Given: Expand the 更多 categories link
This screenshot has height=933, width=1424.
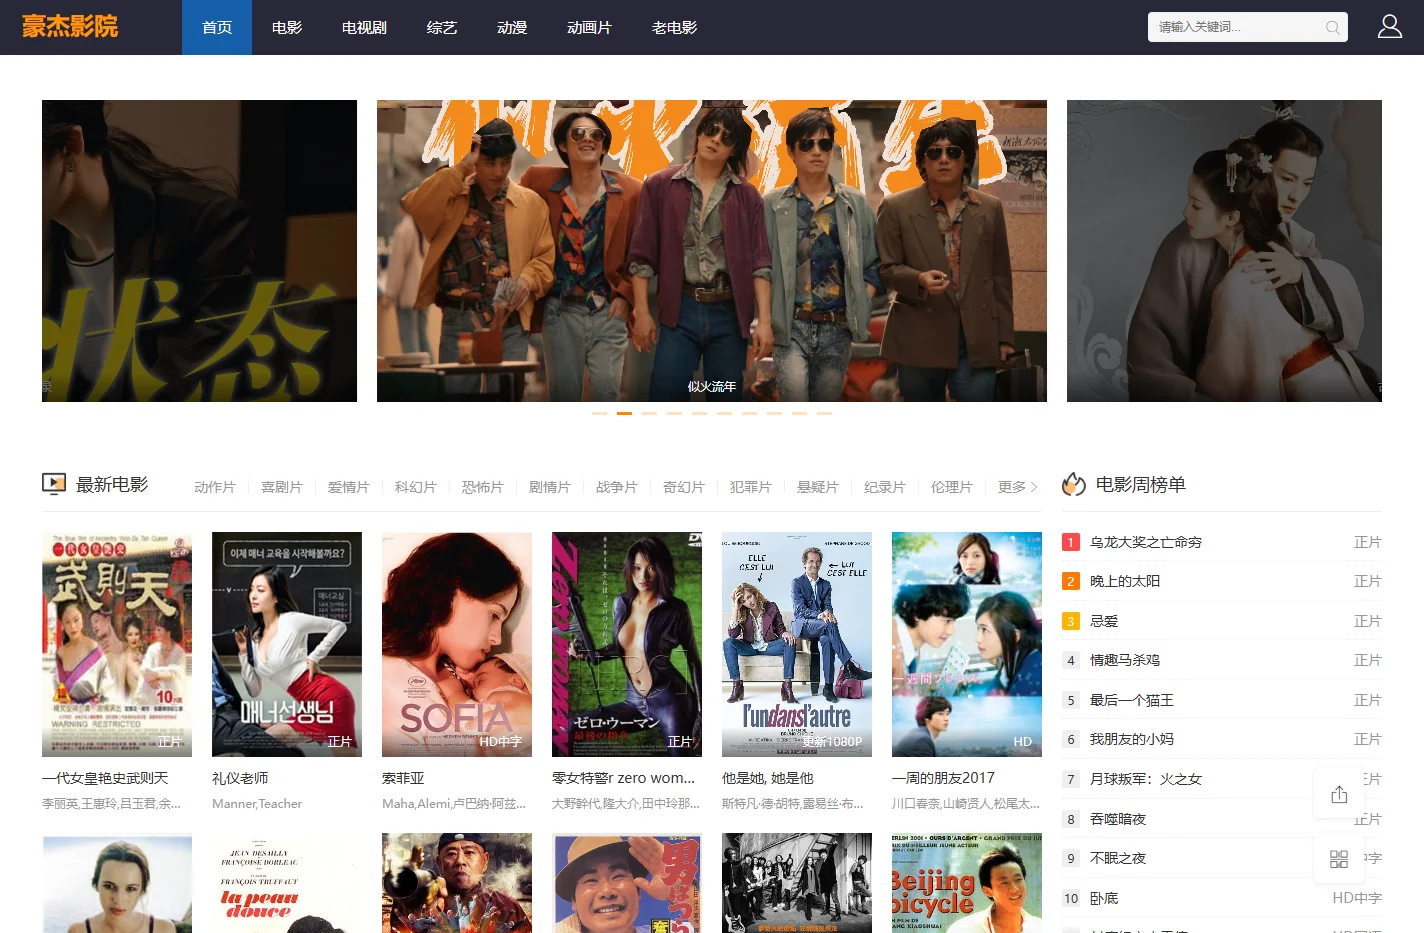Looking at the screenshot, I should click(1018, 487).
